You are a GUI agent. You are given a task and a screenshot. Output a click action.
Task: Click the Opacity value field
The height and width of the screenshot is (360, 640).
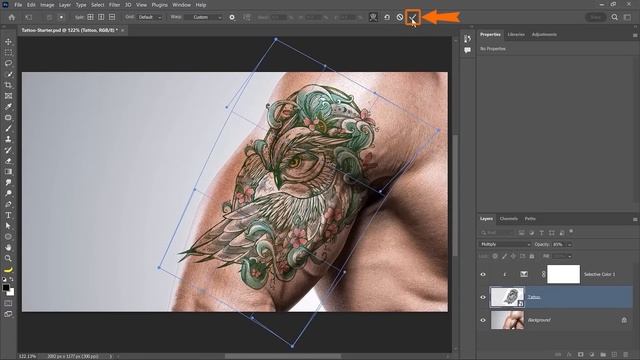[x=558, y=244]
